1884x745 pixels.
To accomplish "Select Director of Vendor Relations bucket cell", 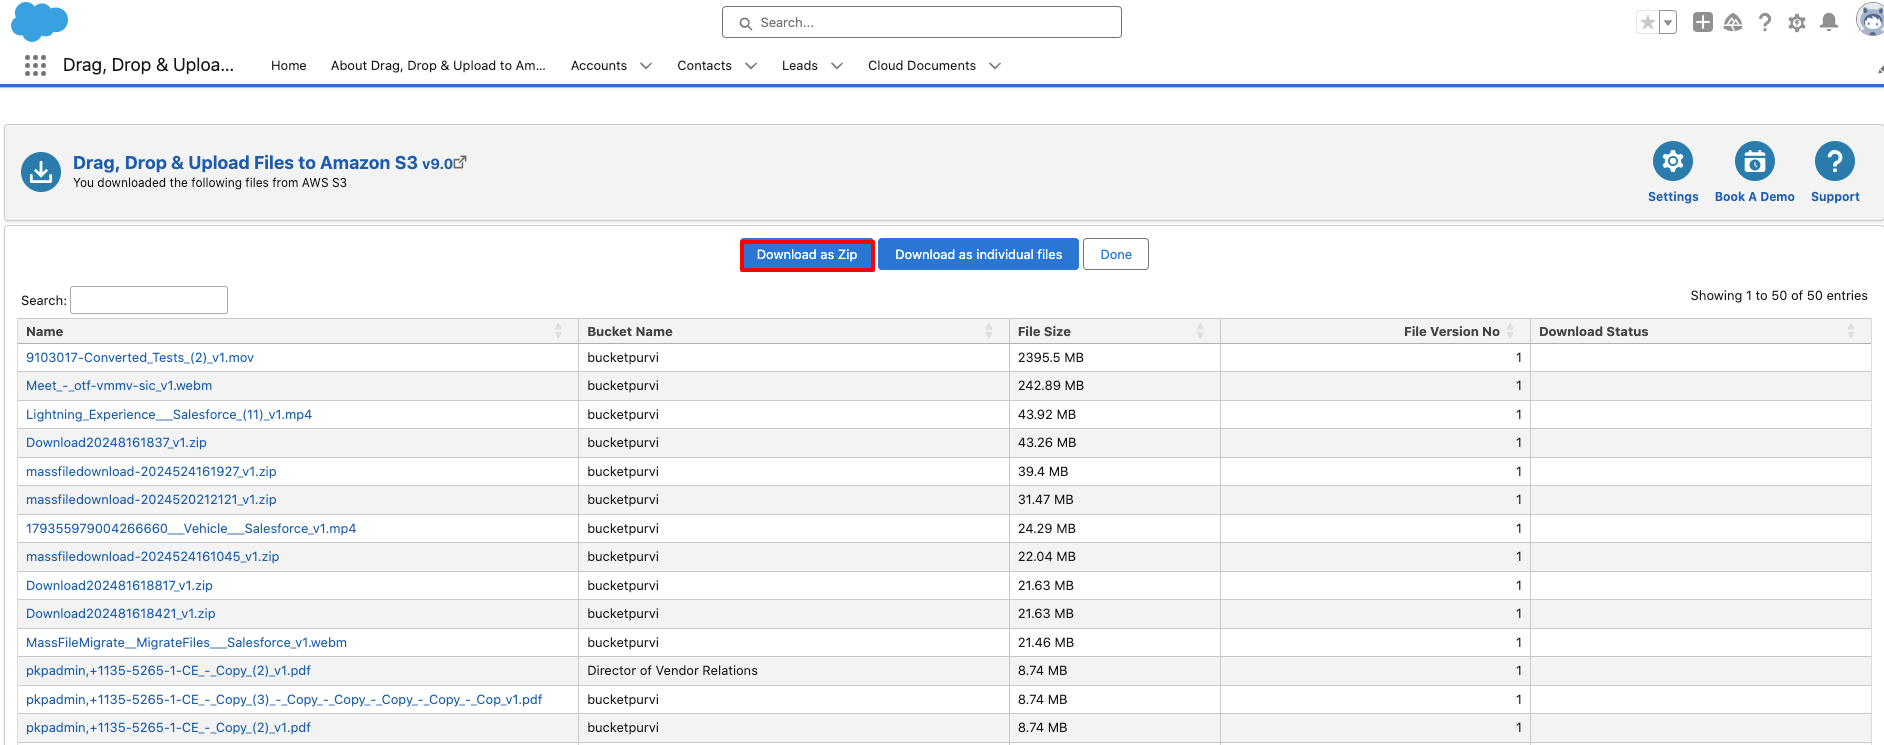I will coord(794,671).
